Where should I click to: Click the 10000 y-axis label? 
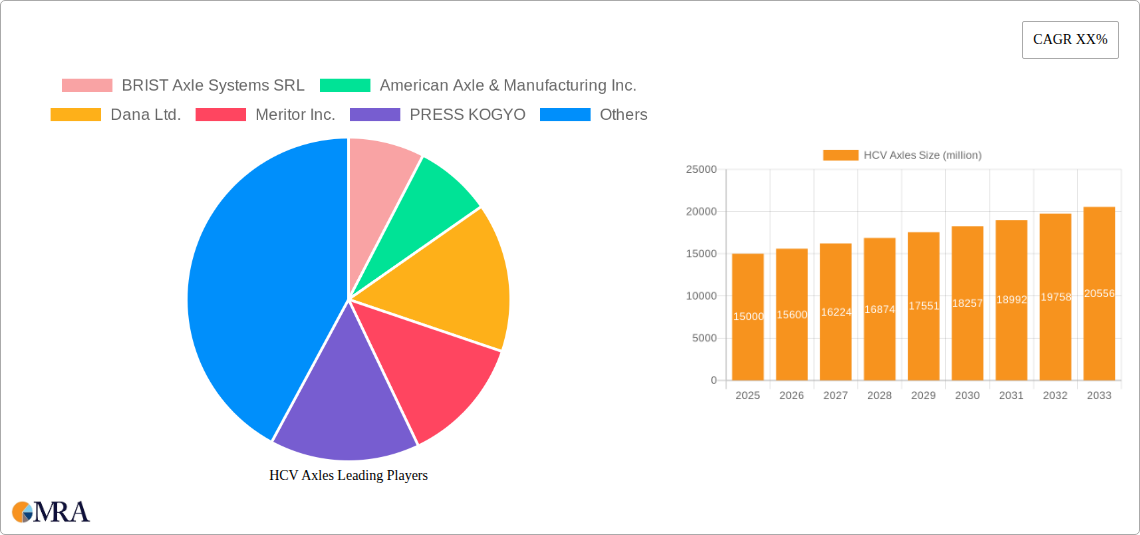coord(701,296)
